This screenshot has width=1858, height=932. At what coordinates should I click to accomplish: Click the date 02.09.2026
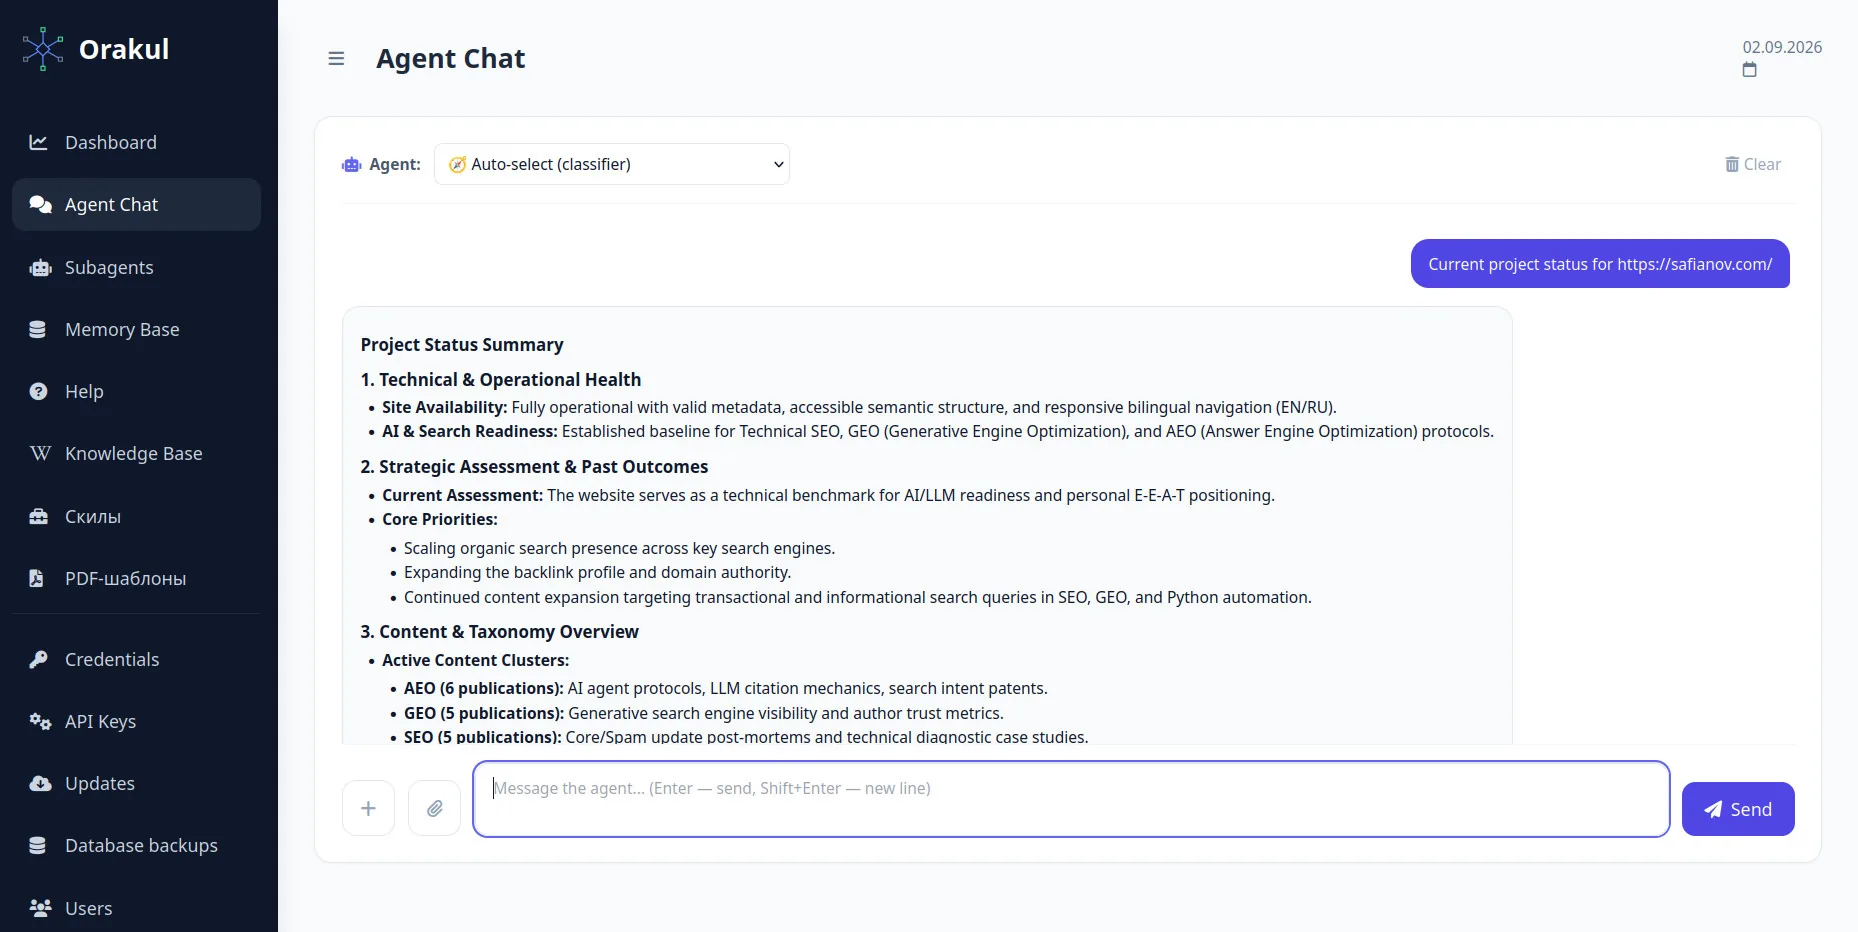coord(1782,47)
